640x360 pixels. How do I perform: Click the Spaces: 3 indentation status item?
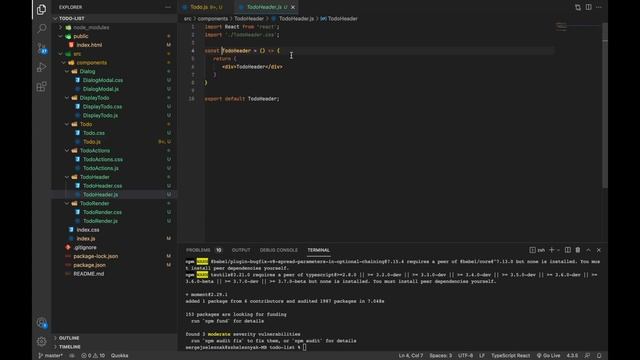point(440,356)
